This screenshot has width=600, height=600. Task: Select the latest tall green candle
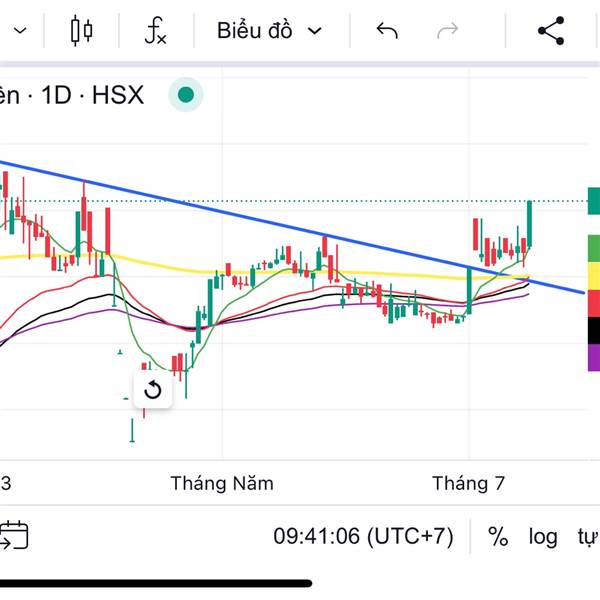point(530,223)
